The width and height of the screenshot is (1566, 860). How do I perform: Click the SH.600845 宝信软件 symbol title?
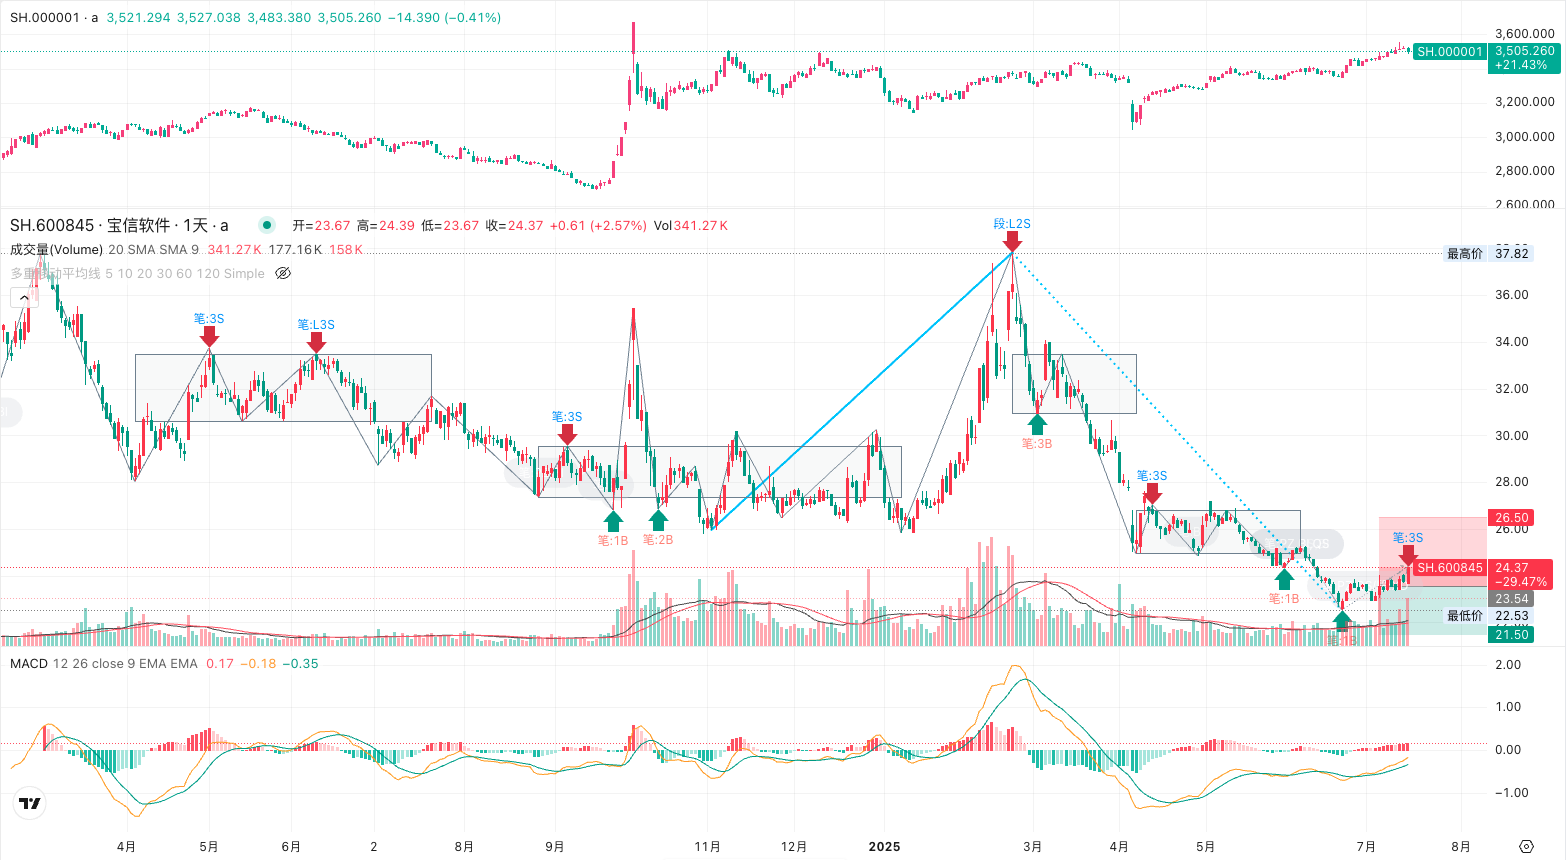click(119, 225)
